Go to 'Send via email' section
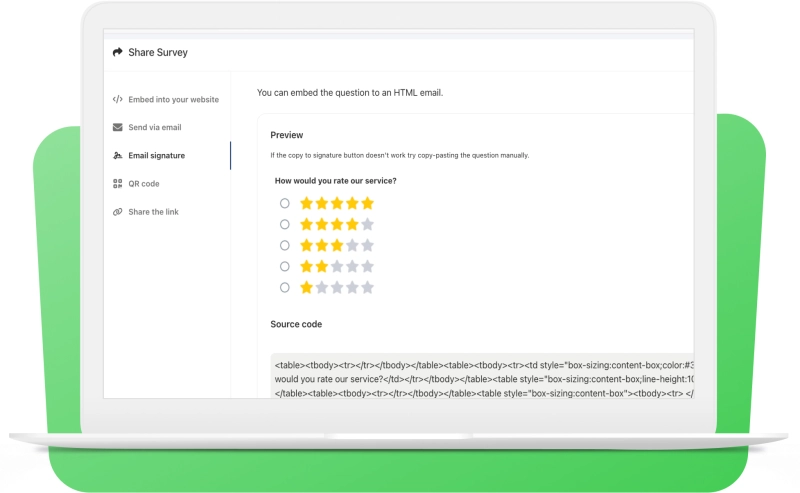The width and height of the screenshot is (800, 493). click(155, 127)
